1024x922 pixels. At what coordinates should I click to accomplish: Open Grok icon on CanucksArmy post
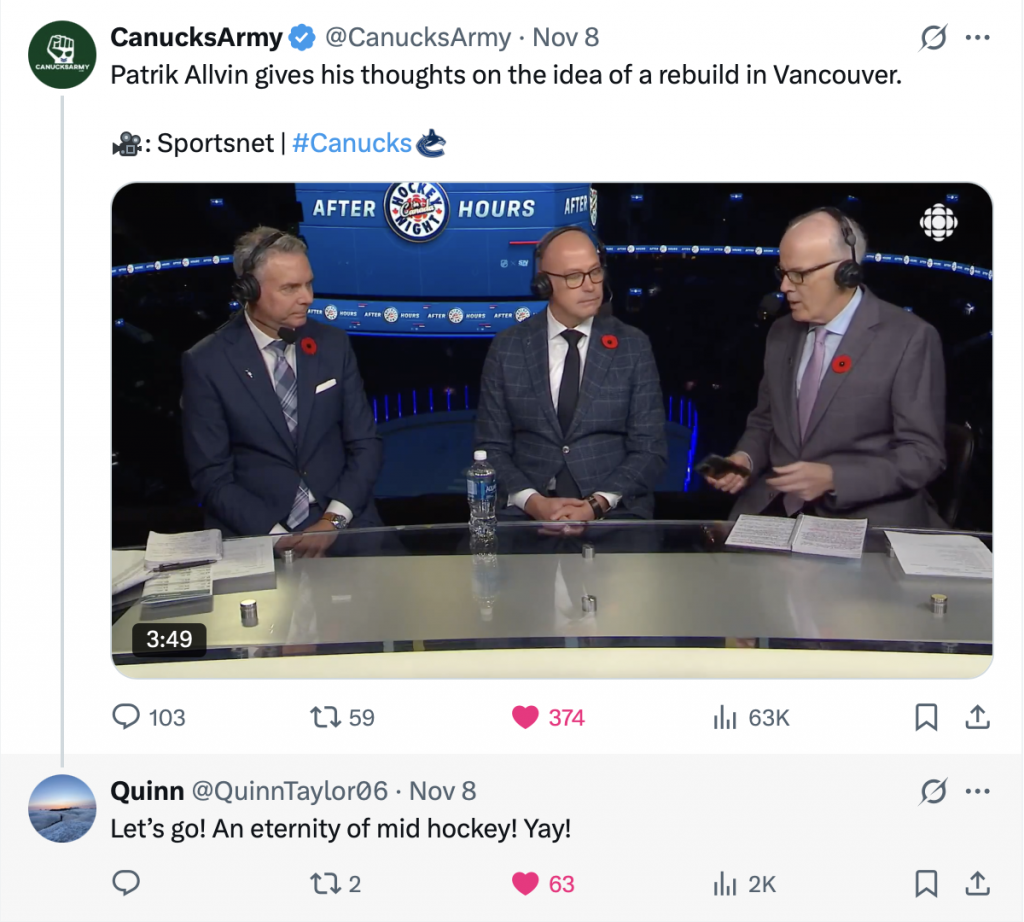[933, 39]
